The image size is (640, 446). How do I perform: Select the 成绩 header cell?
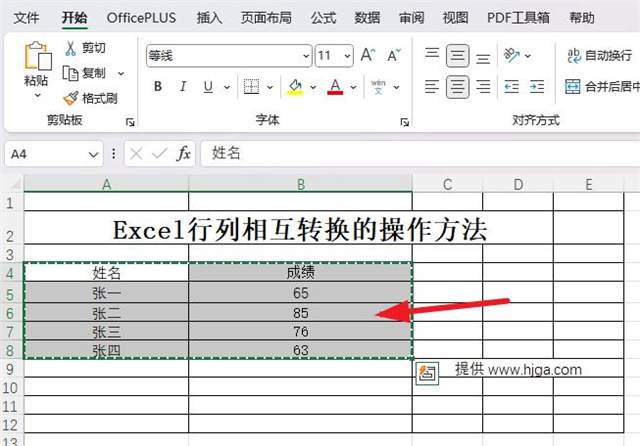[300, 273]
